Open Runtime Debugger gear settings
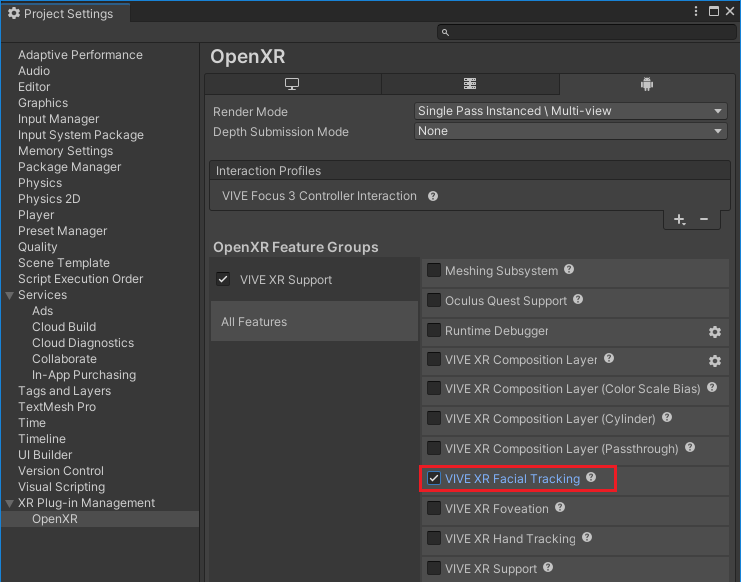This screenshot has width=741, height=582. pyautogui.click(x=715, y=332)
